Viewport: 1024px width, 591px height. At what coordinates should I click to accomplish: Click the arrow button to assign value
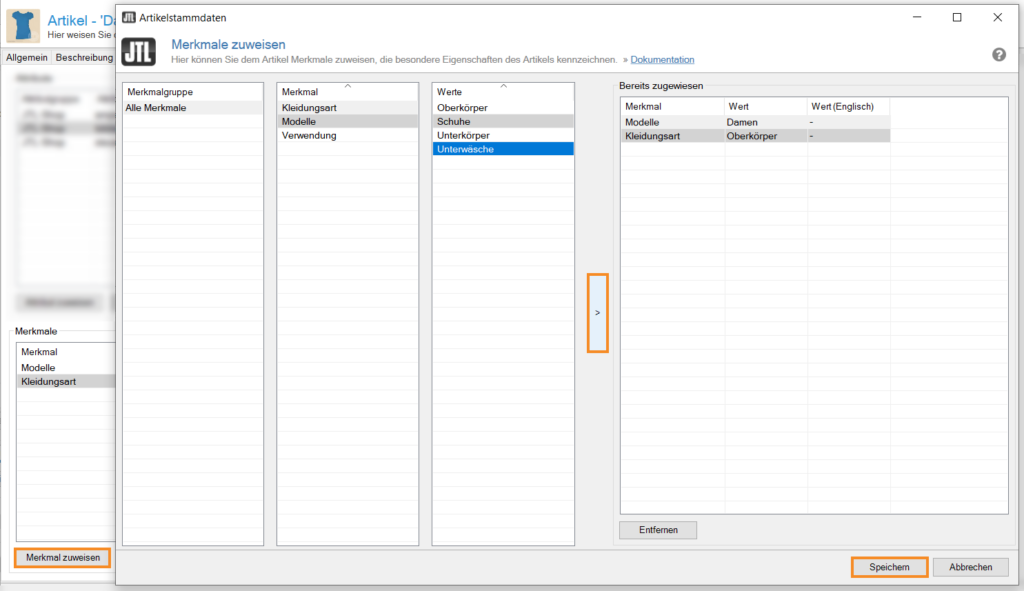point(597,313)
